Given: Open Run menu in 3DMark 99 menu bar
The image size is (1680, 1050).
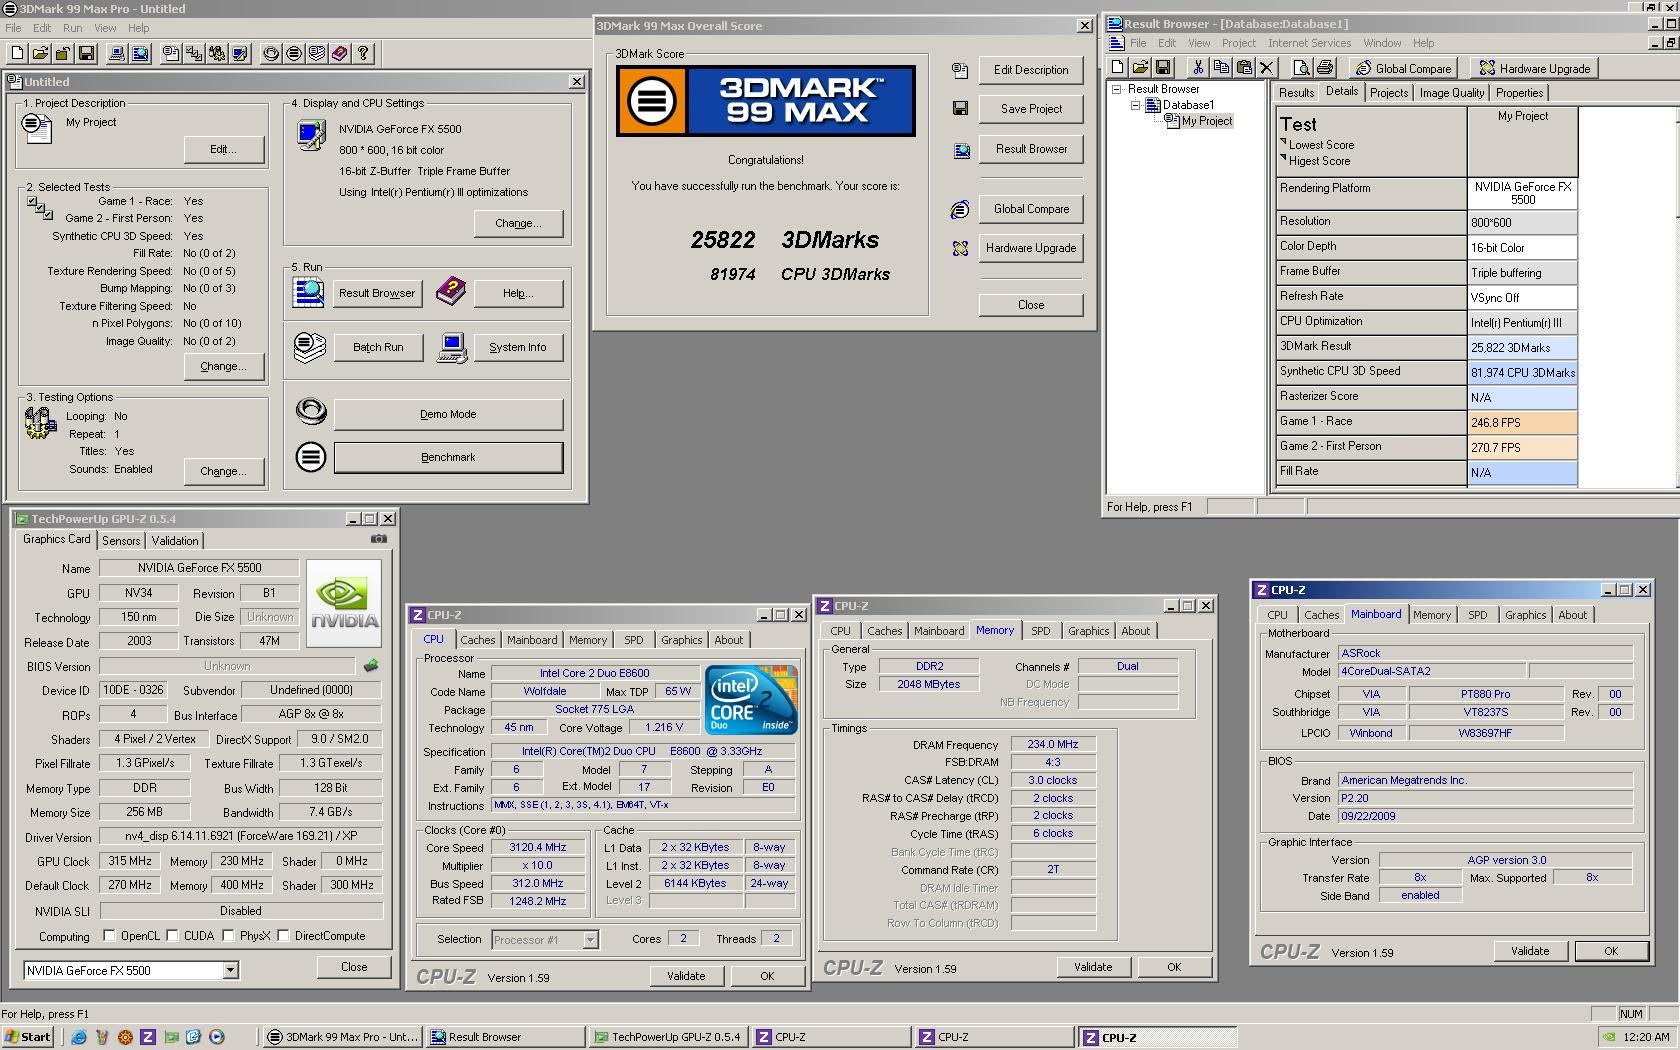Looking at the screenshot, I should click(73, 28).
